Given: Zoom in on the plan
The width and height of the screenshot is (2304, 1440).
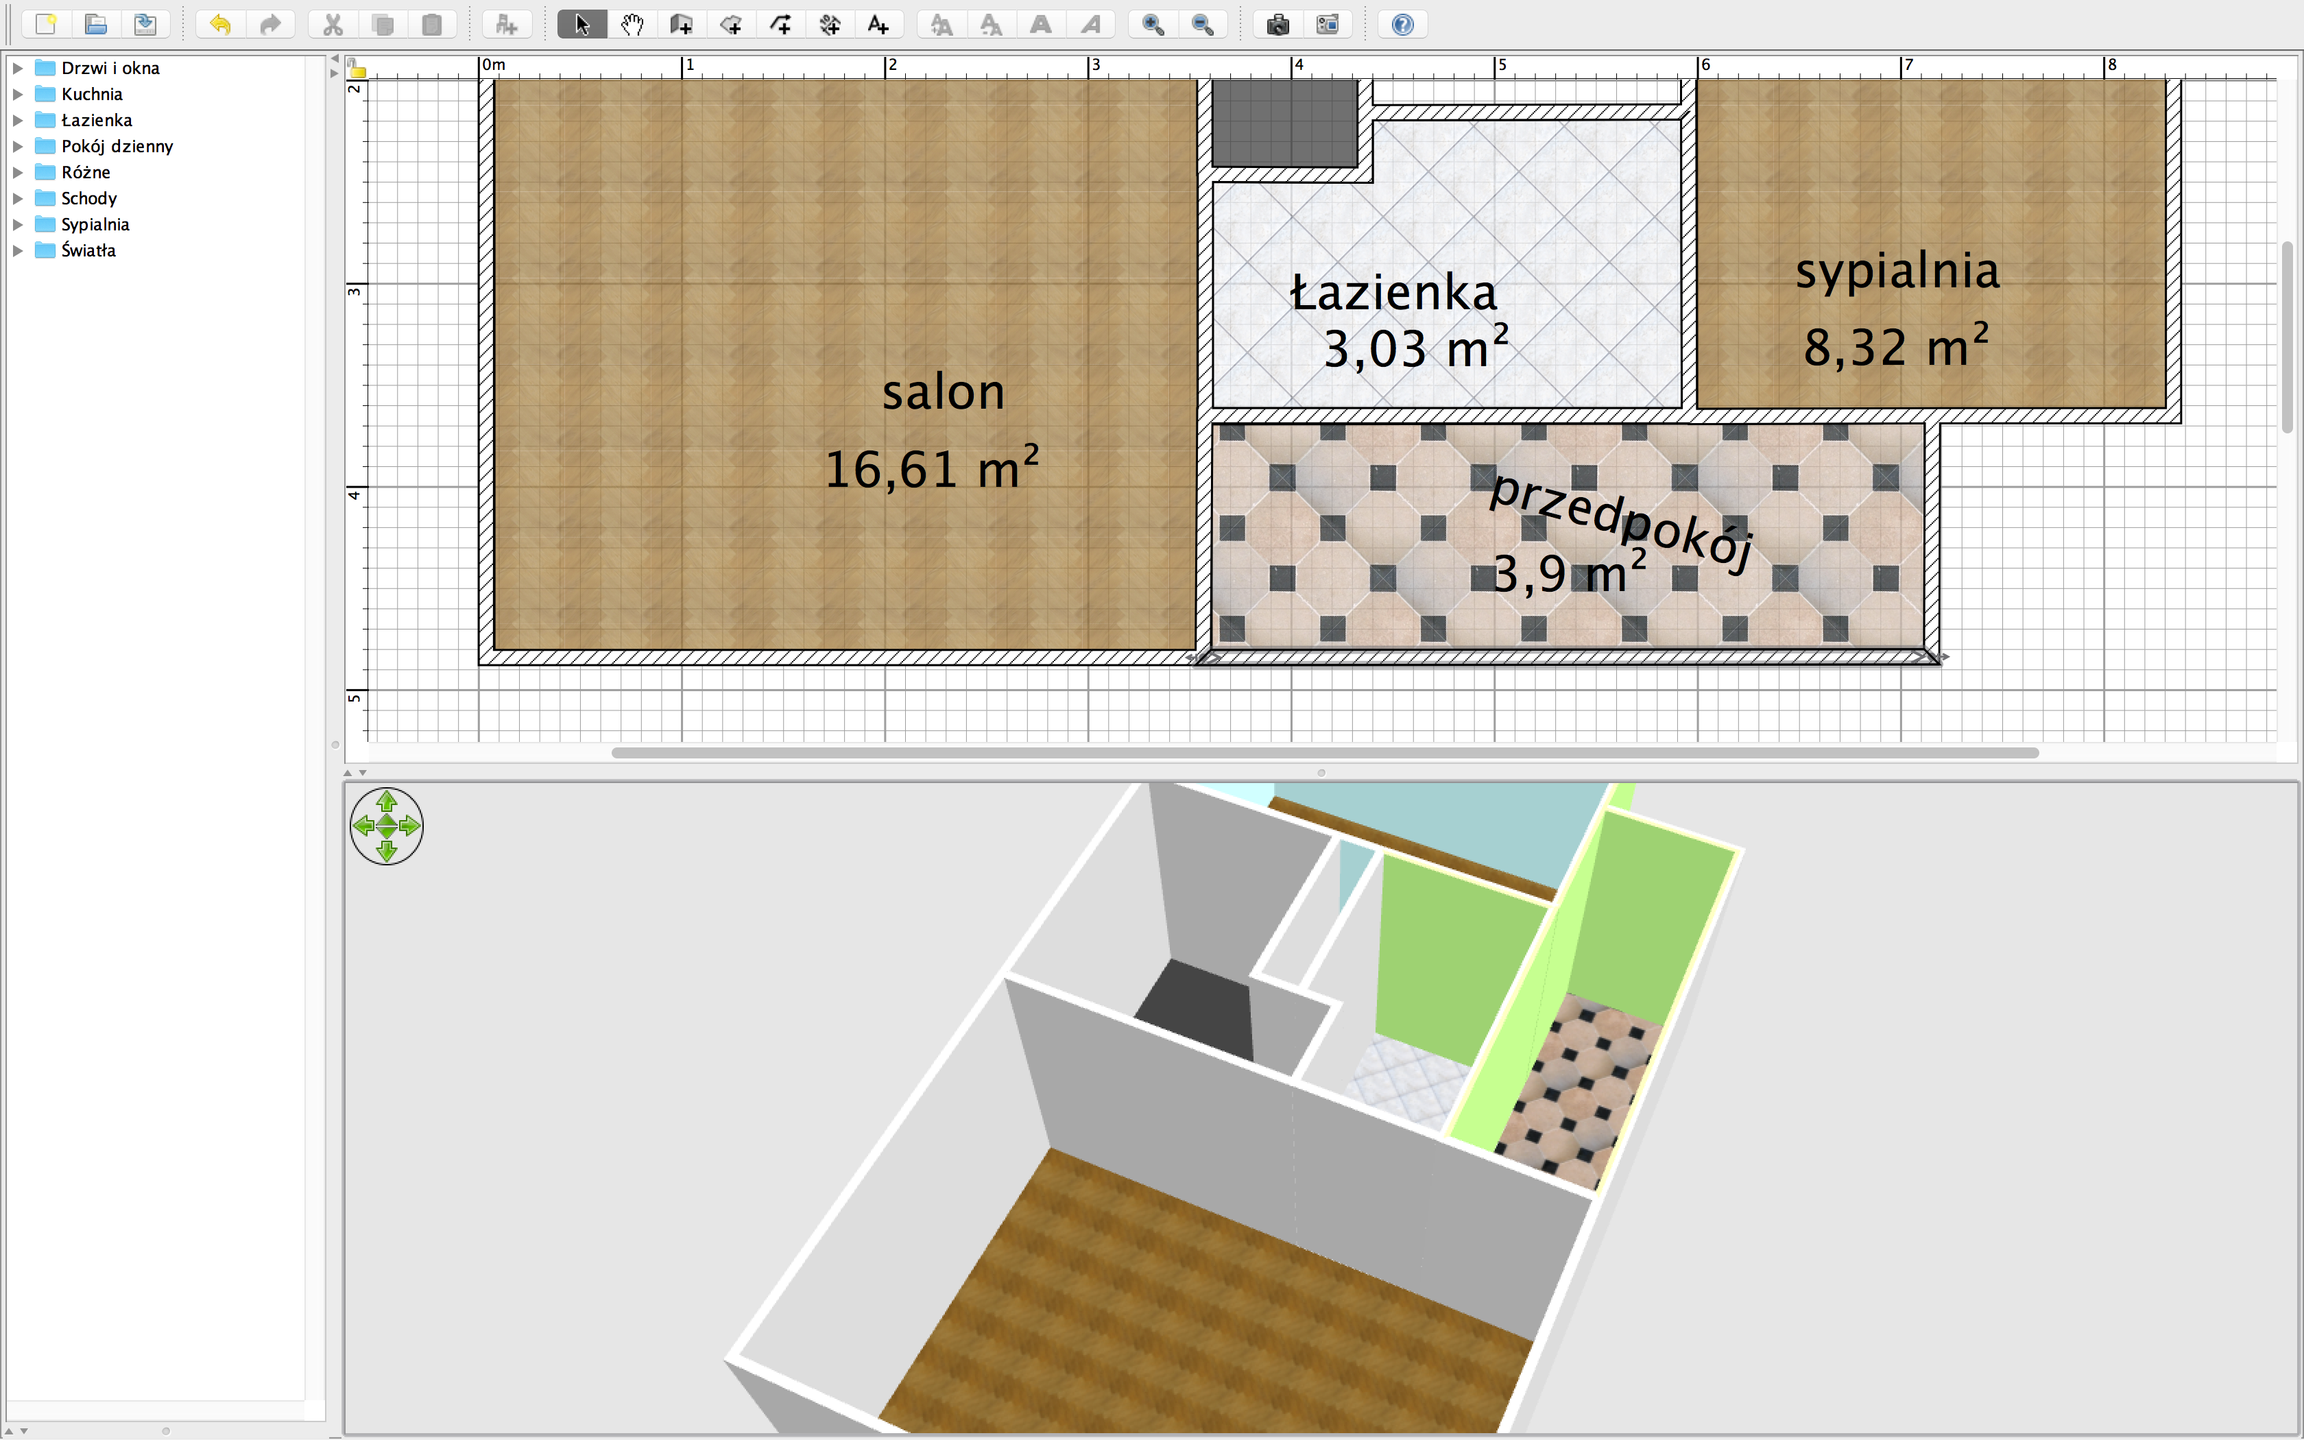Looking at the screenshot, I should click(1153, 24).
